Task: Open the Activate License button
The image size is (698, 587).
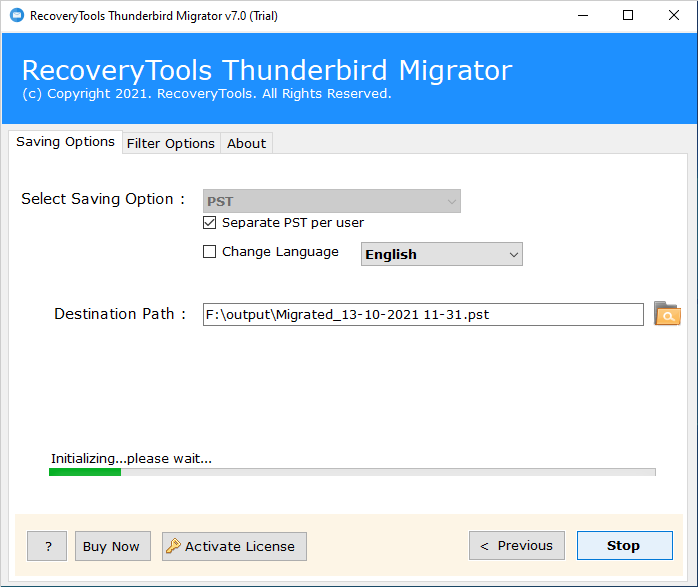Action: coord(234,546)
